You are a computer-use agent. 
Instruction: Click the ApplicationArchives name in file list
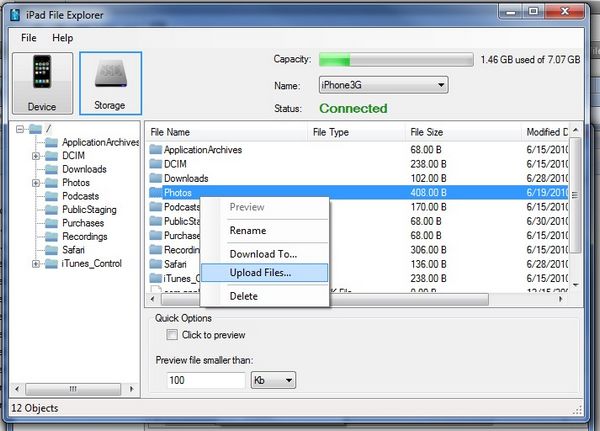pyautogui.click(x=203, y=150)
